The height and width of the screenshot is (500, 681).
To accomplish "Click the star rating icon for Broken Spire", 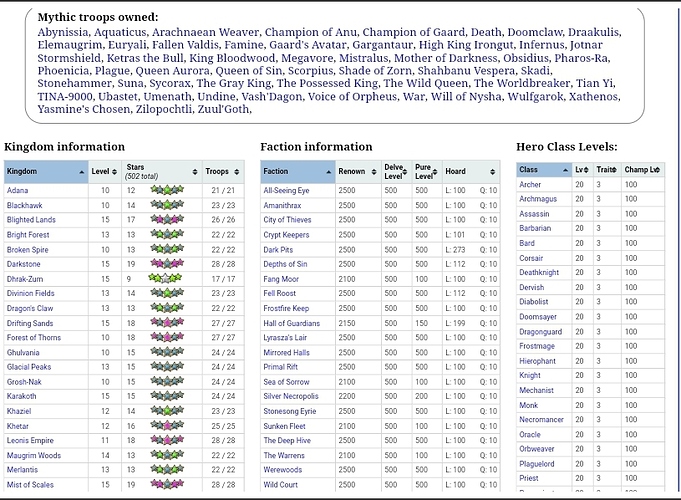I will click(167, 249).
